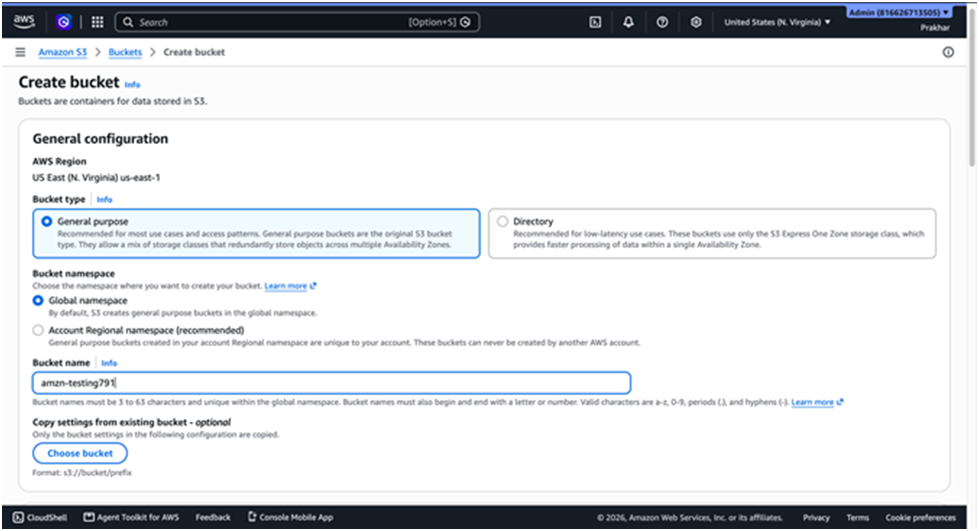Open notifications bell icon
Image resolution: width=979 pixels, height=531 pixels.
point(628,22)
